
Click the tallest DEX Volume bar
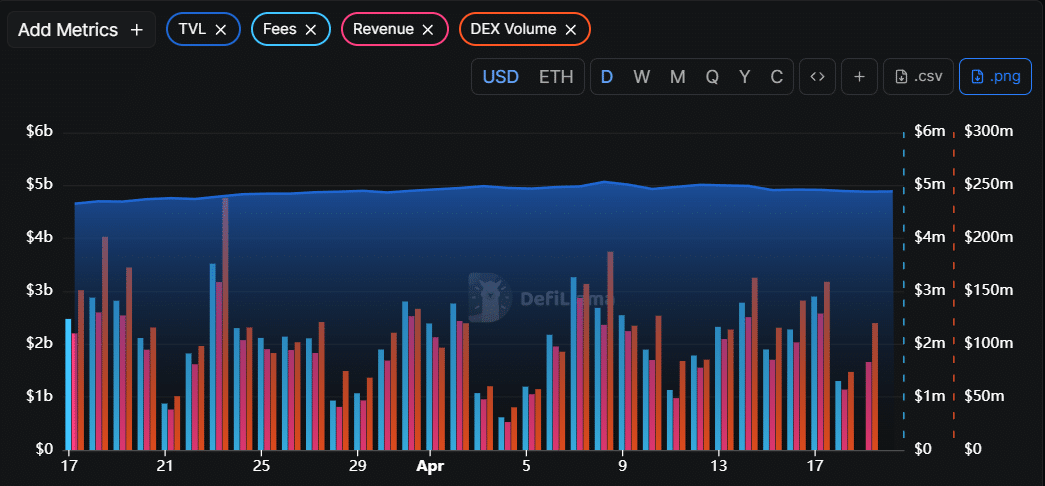point(225,320)
